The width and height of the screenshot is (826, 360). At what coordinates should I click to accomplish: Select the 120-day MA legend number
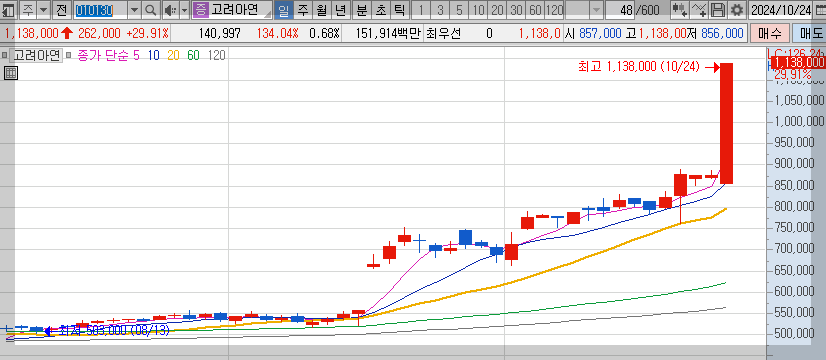pyautogui.click(x=217, y=55)
